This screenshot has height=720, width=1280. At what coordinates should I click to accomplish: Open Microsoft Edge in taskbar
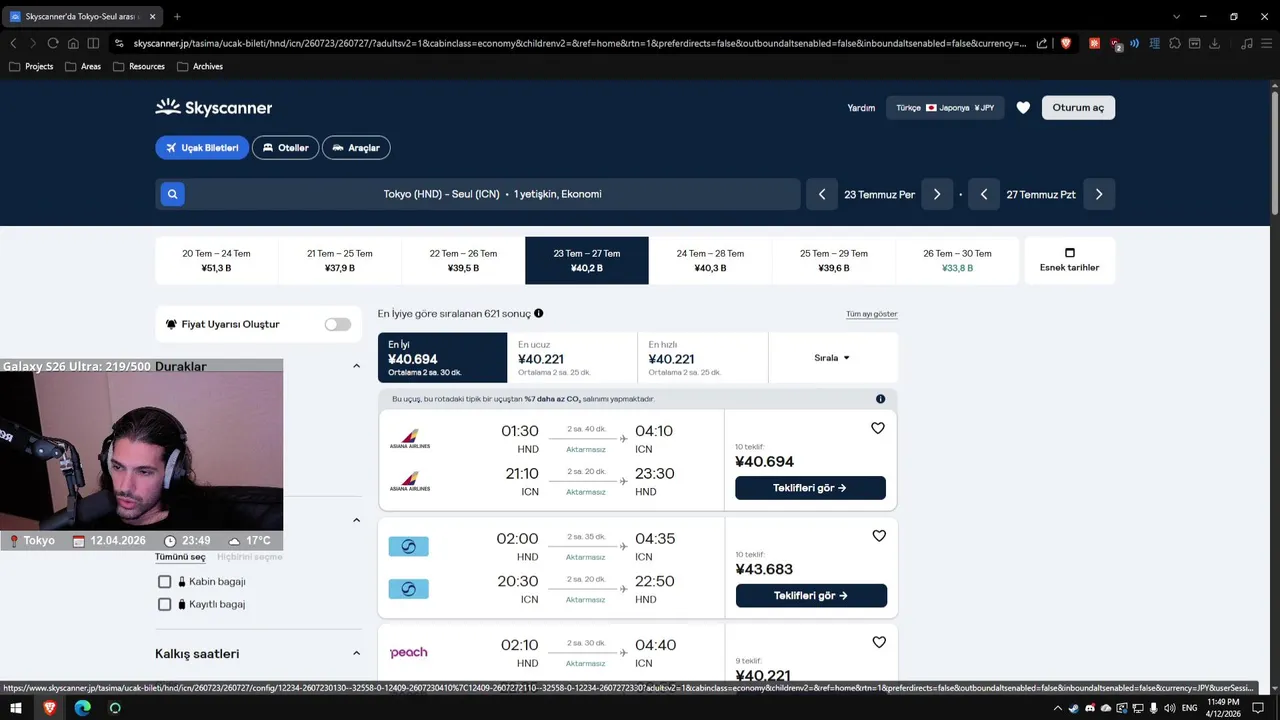click(82, 708)
